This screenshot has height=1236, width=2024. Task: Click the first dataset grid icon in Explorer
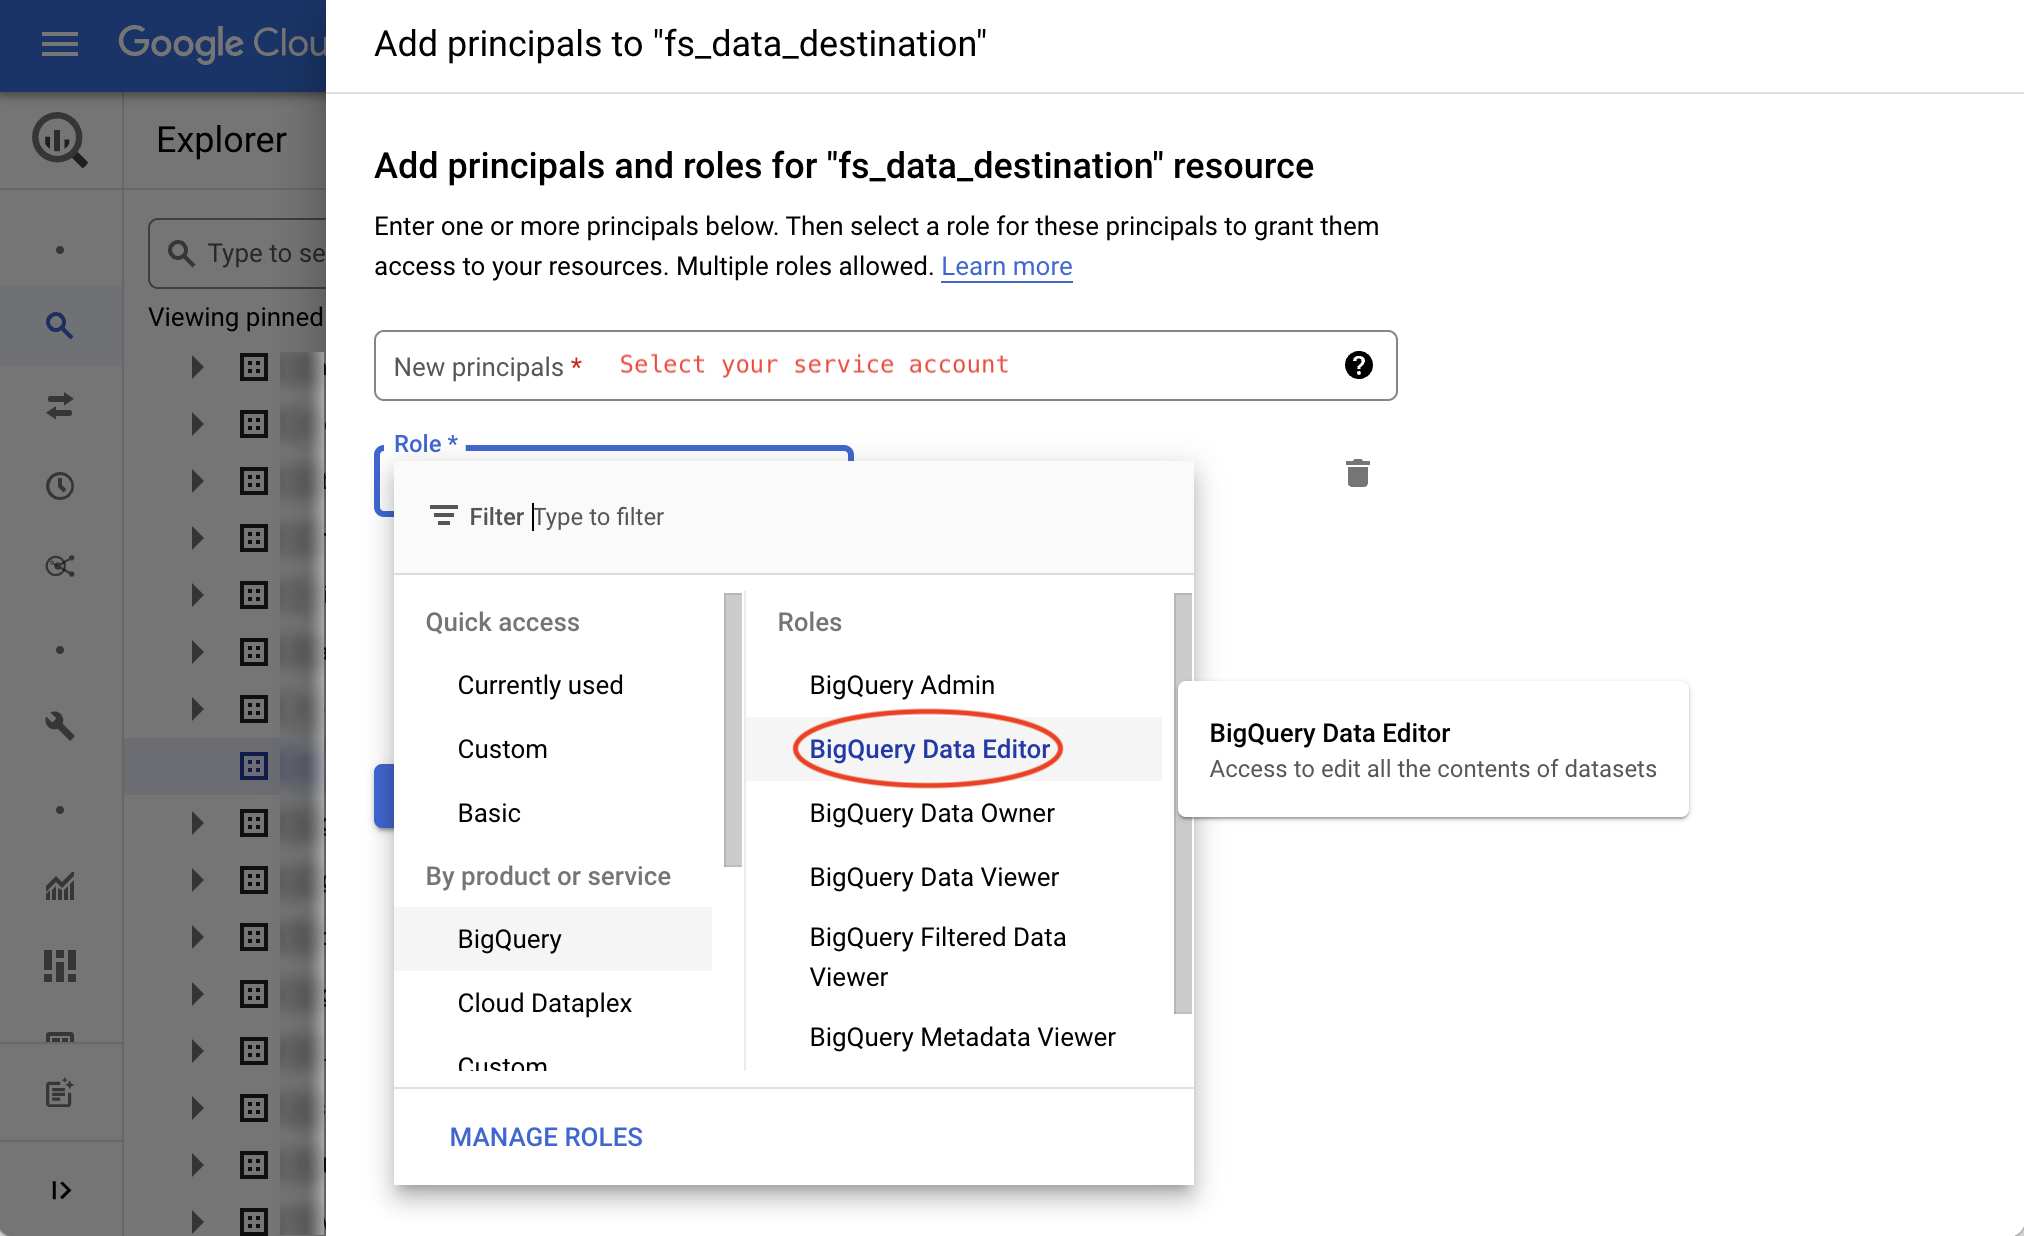[254, 367]
